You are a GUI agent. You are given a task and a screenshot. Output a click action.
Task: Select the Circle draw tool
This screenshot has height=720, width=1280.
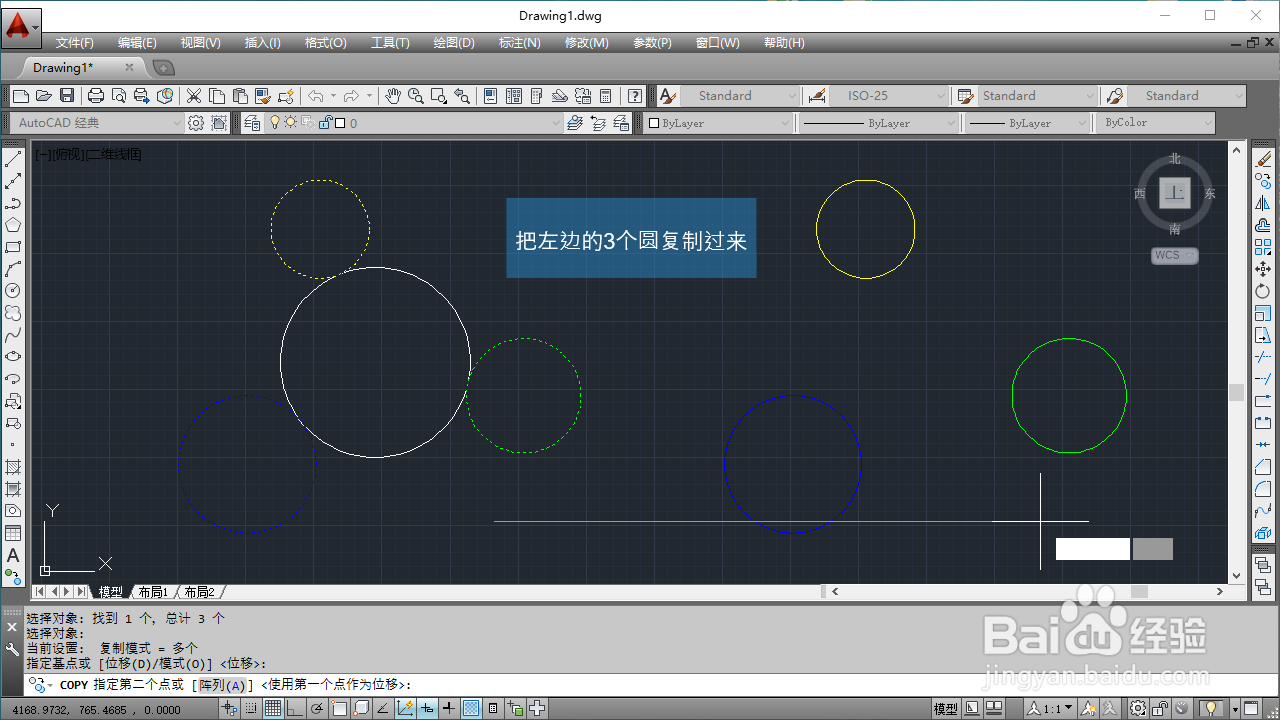[13, 291]
